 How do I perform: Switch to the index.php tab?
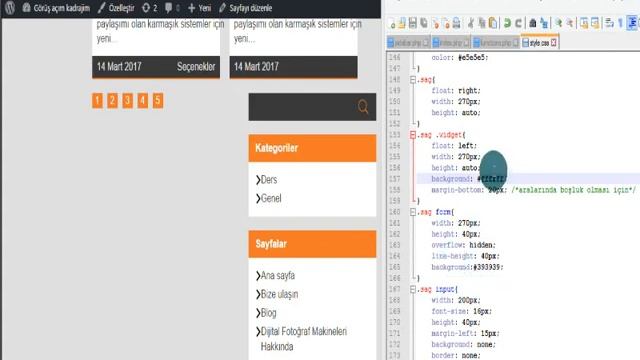[x=451, y=42]
